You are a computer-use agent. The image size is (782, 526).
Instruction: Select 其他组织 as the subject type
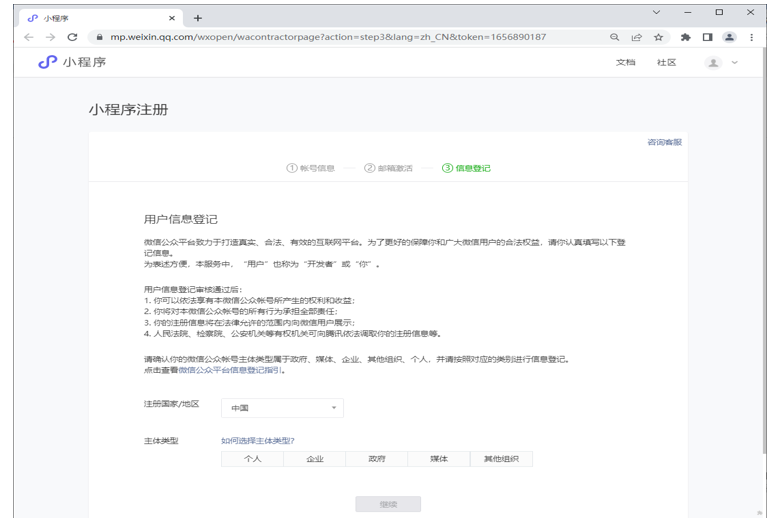coord(501,459)
